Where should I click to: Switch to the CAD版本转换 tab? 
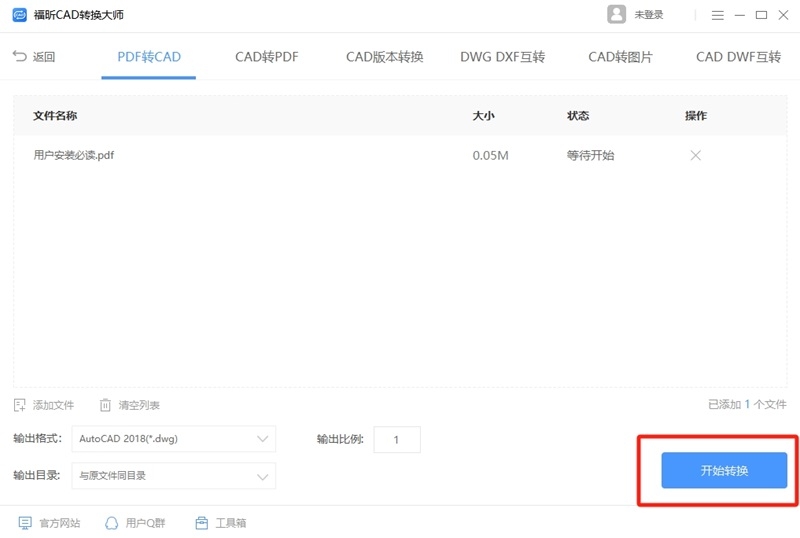(385, 57)
